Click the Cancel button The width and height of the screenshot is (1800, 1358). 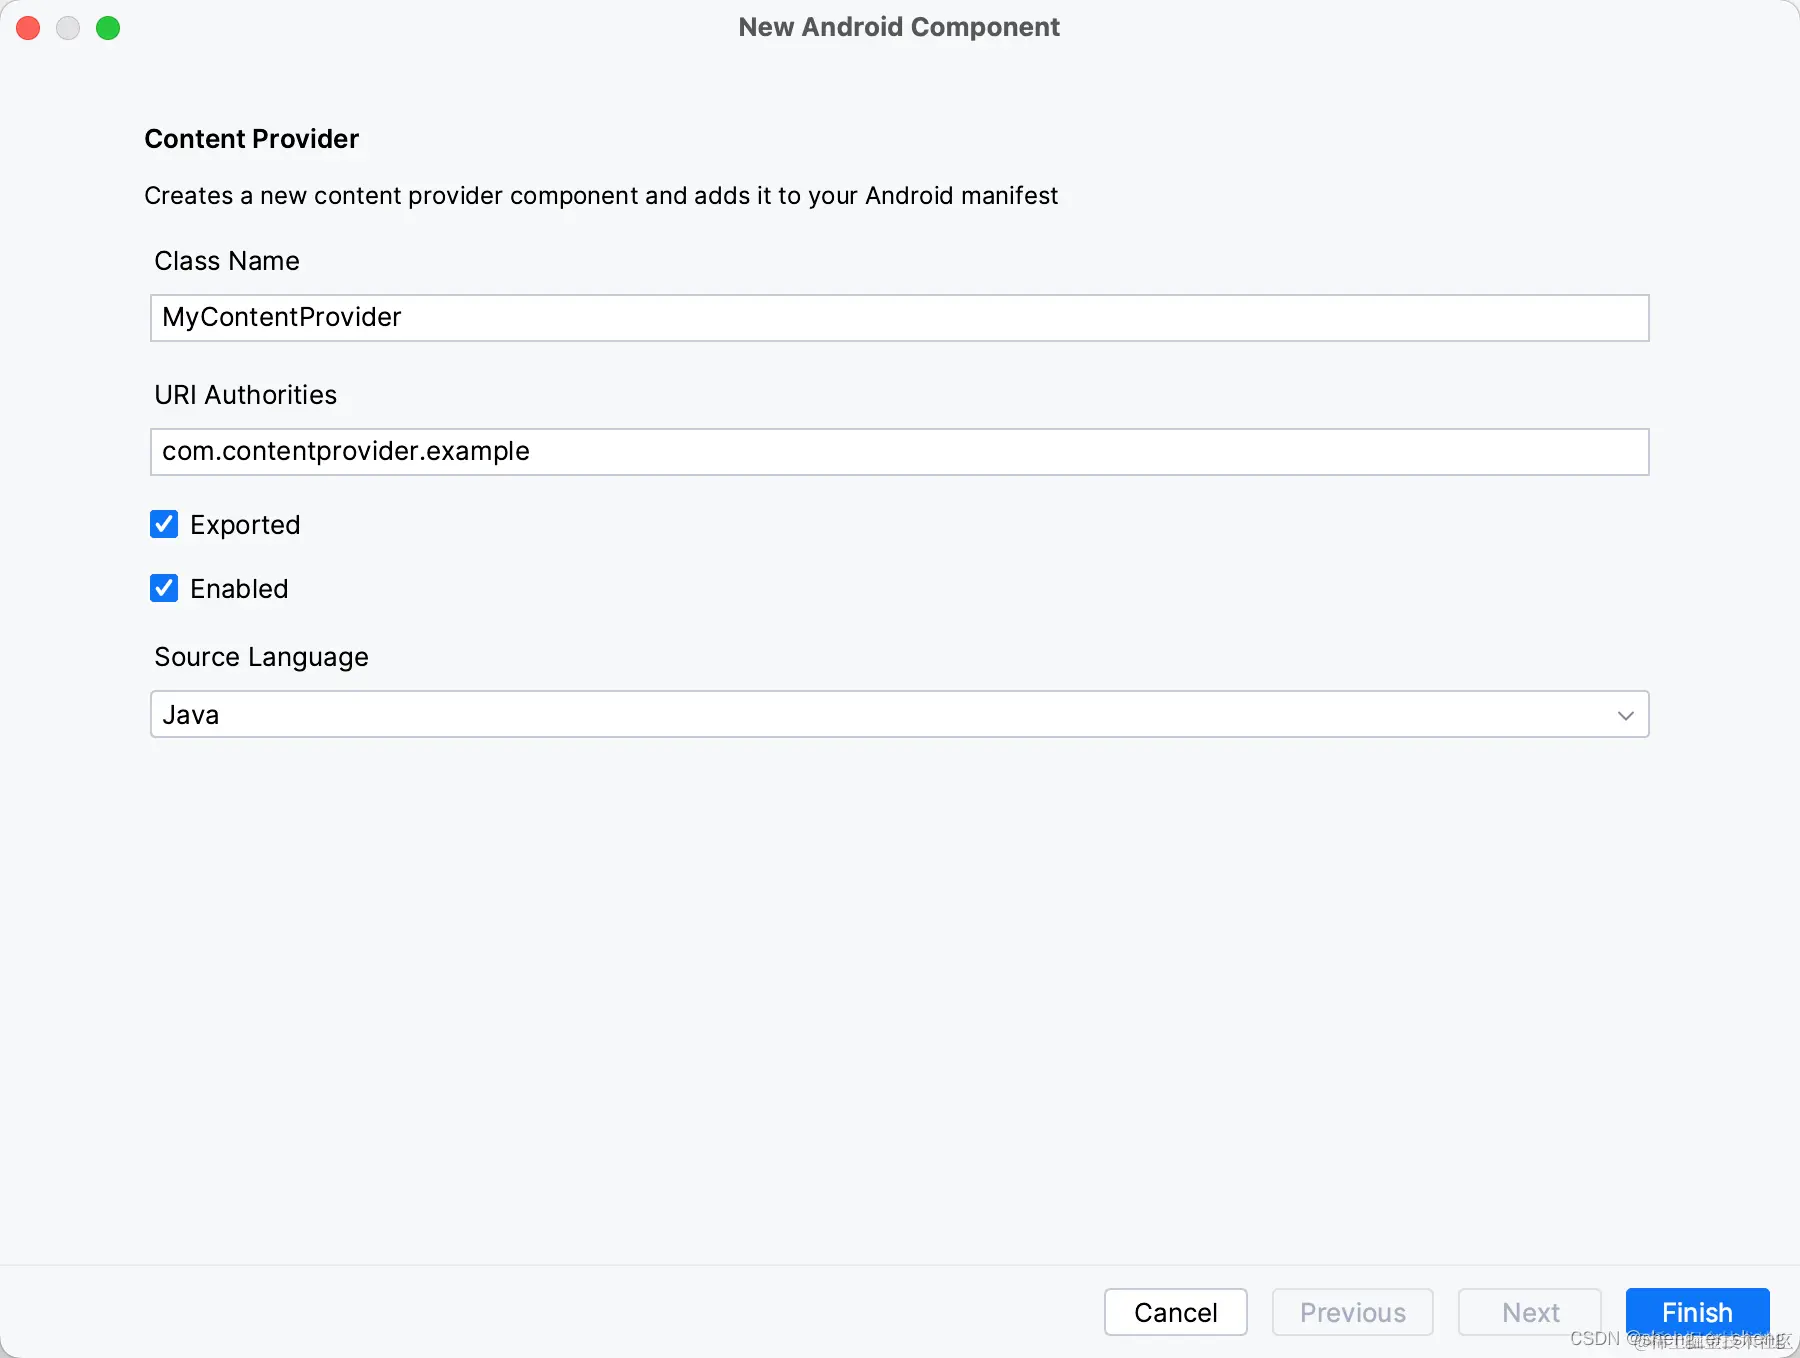click(x=1175, y=1312)
